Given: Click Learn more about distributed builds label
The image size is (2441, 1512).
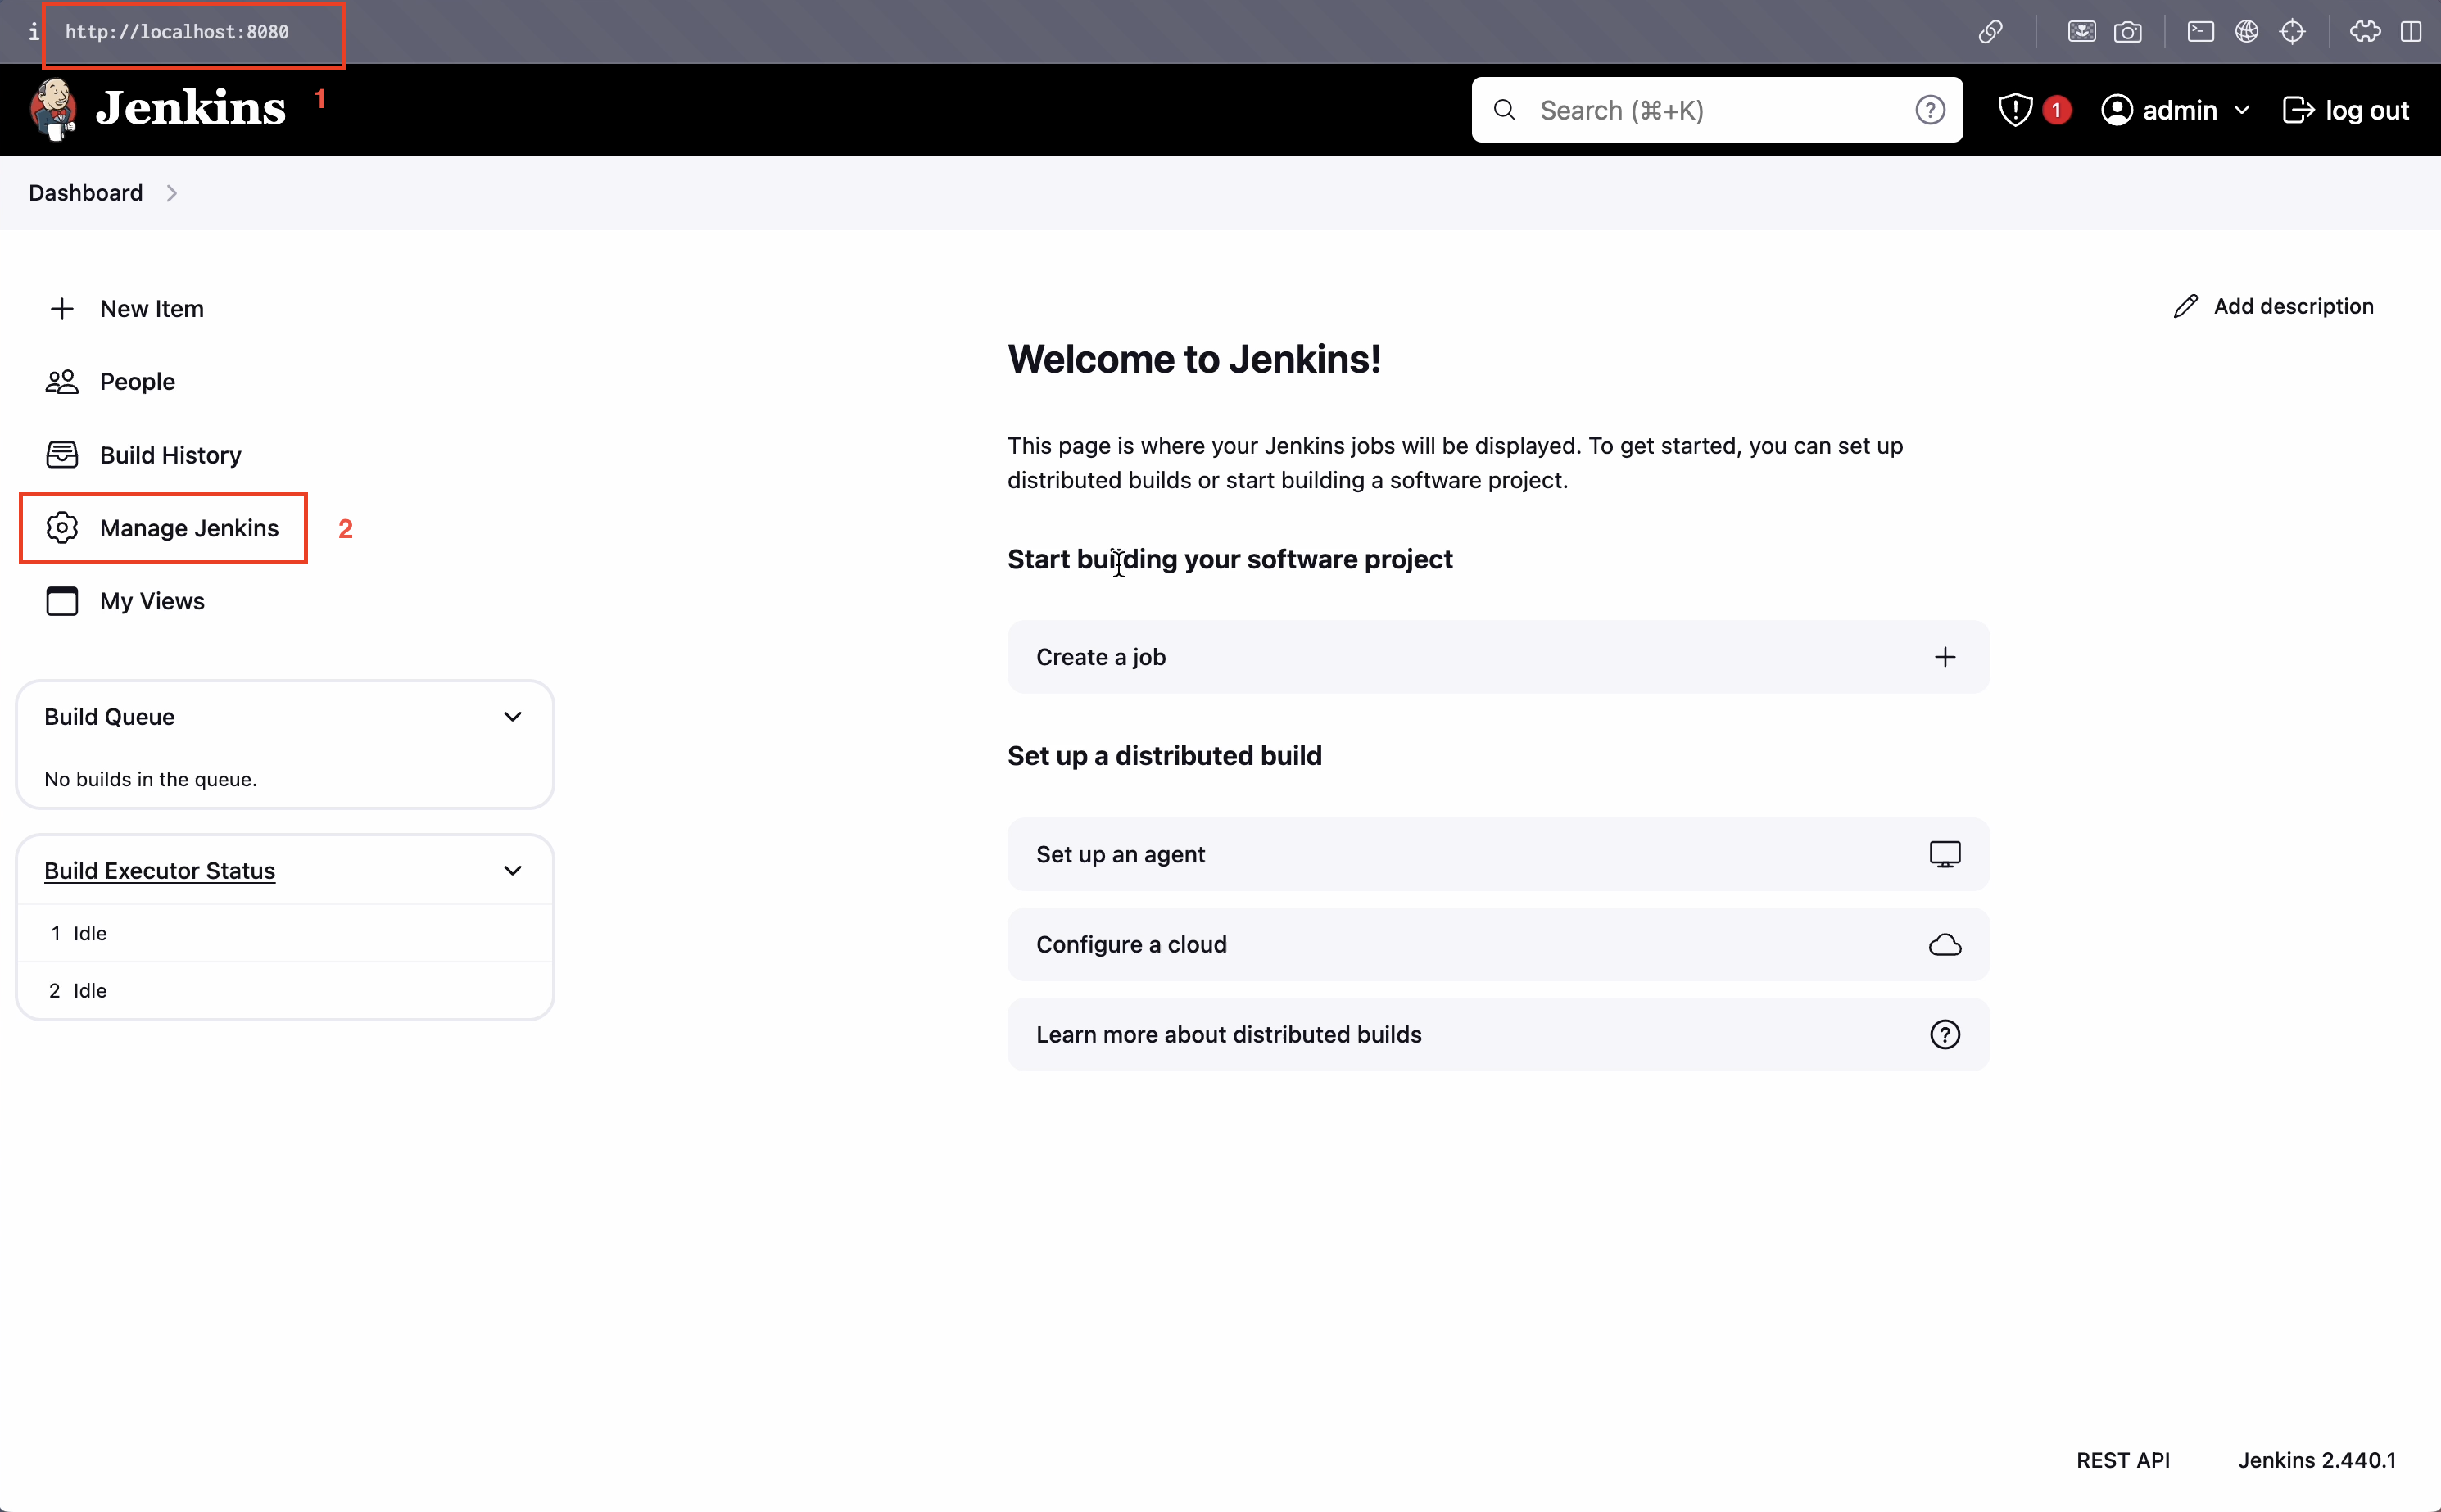Looking at the screenshot, I should pos(1228,1034).
